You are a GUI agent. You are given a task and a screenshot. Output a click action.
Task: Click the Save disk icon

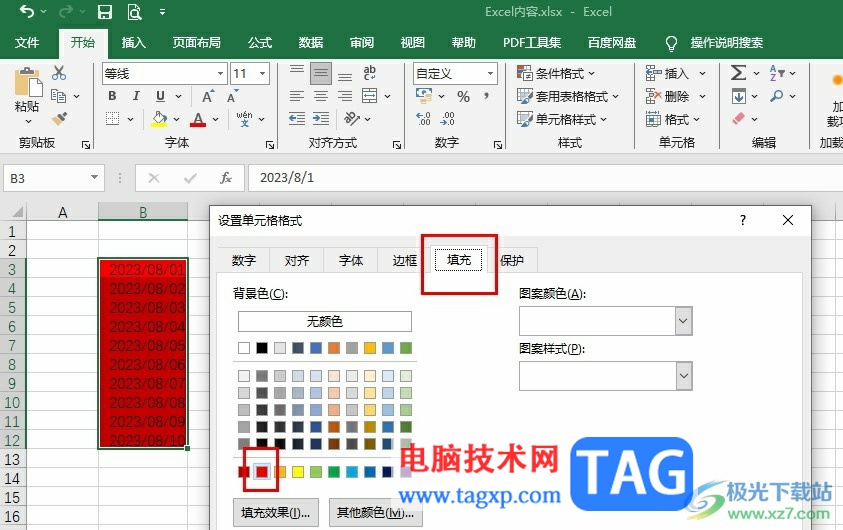pos(105,12)
